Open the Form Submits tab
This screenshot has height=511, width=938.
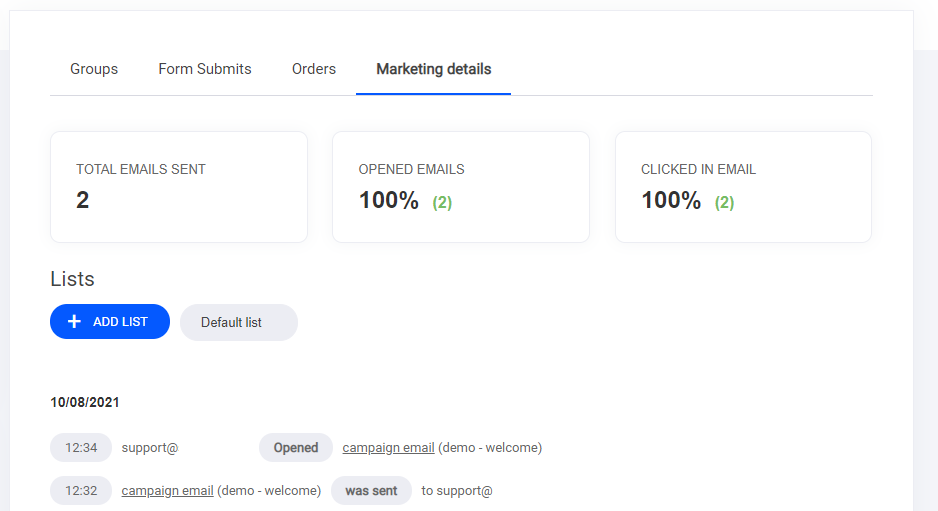point(205,69)
